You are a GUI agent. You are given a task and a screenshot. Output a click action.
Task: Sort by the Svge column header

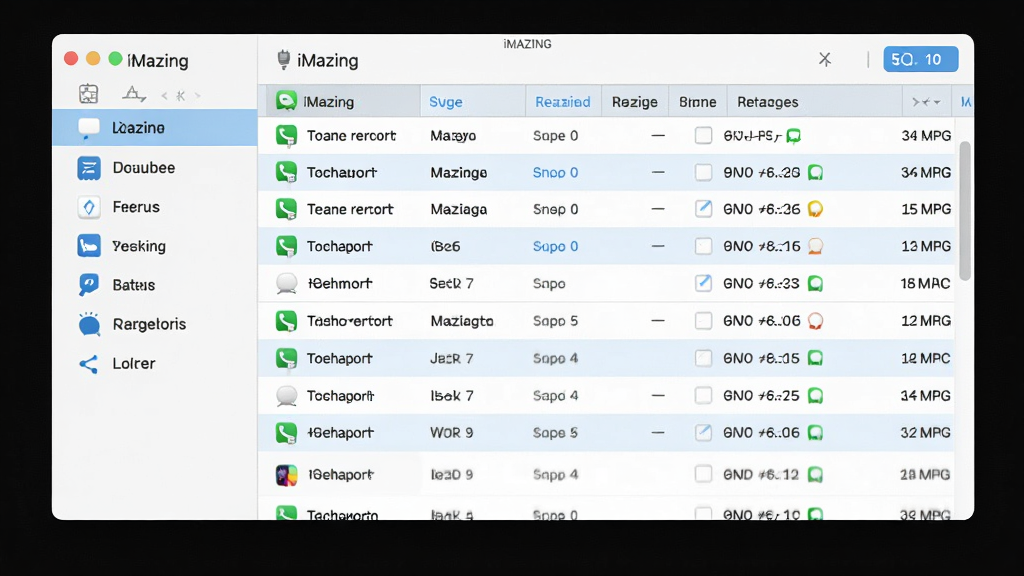coord(473,102)
